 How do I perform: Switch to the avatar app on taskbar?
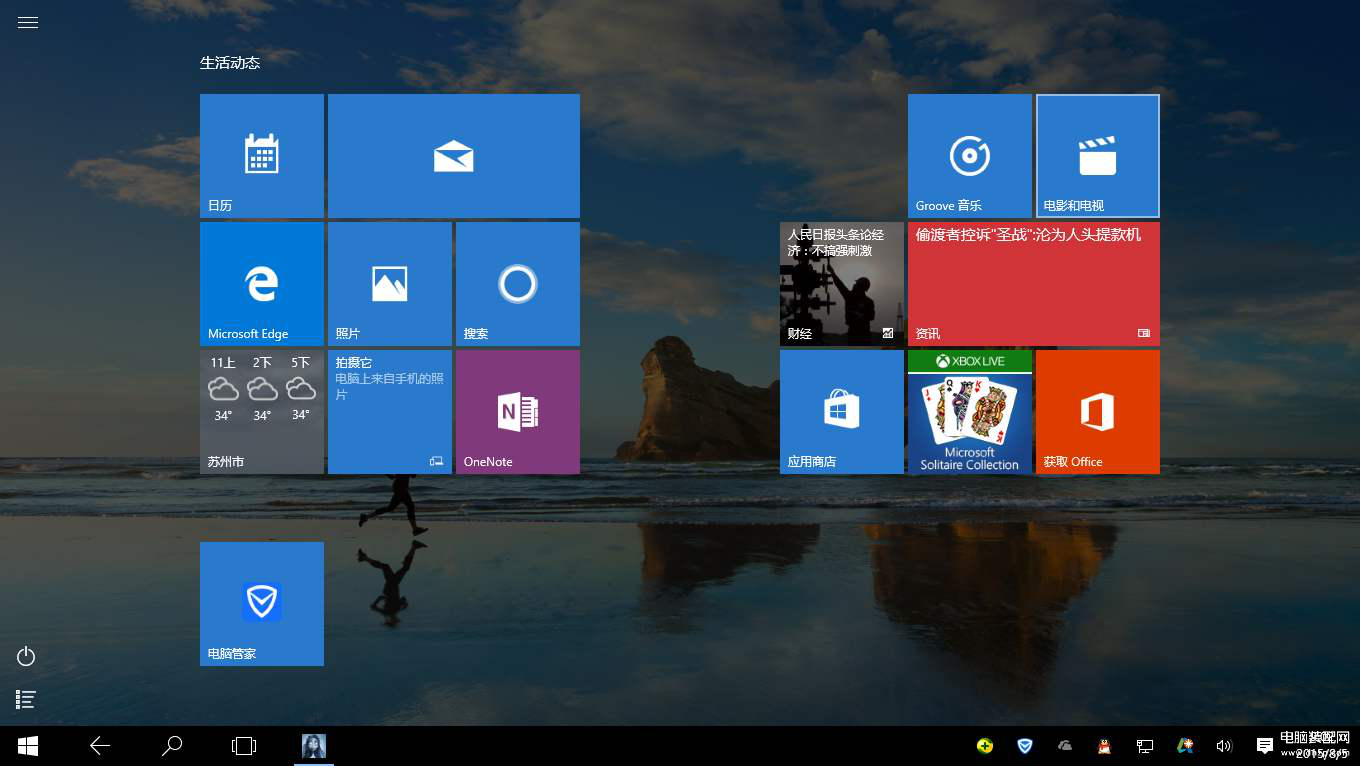point(314,746)
